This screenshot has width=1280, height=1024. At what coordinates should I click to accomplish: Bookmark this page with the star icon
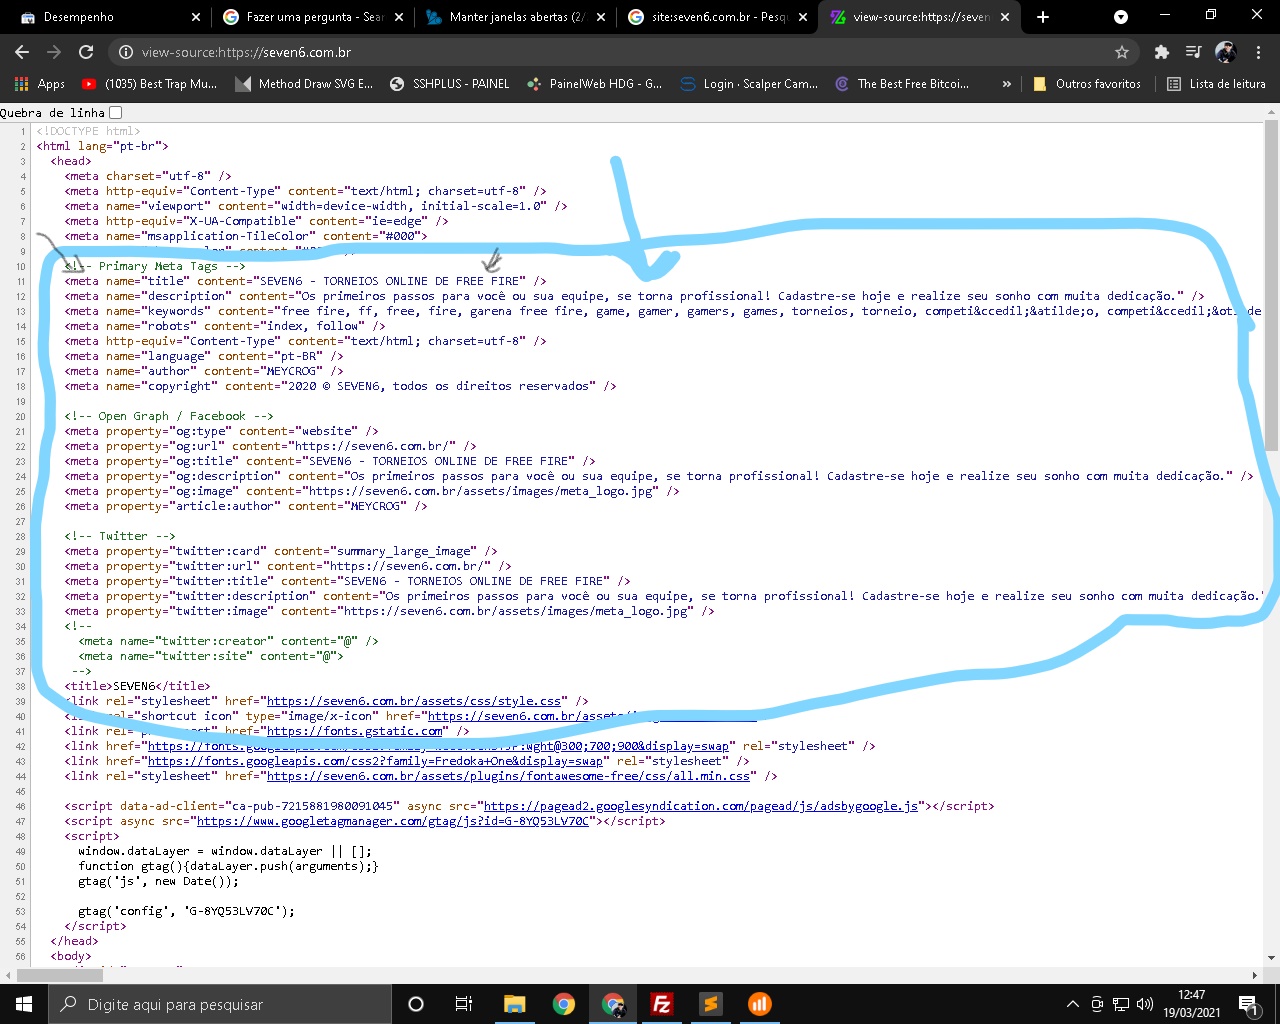pos(1122,52)
